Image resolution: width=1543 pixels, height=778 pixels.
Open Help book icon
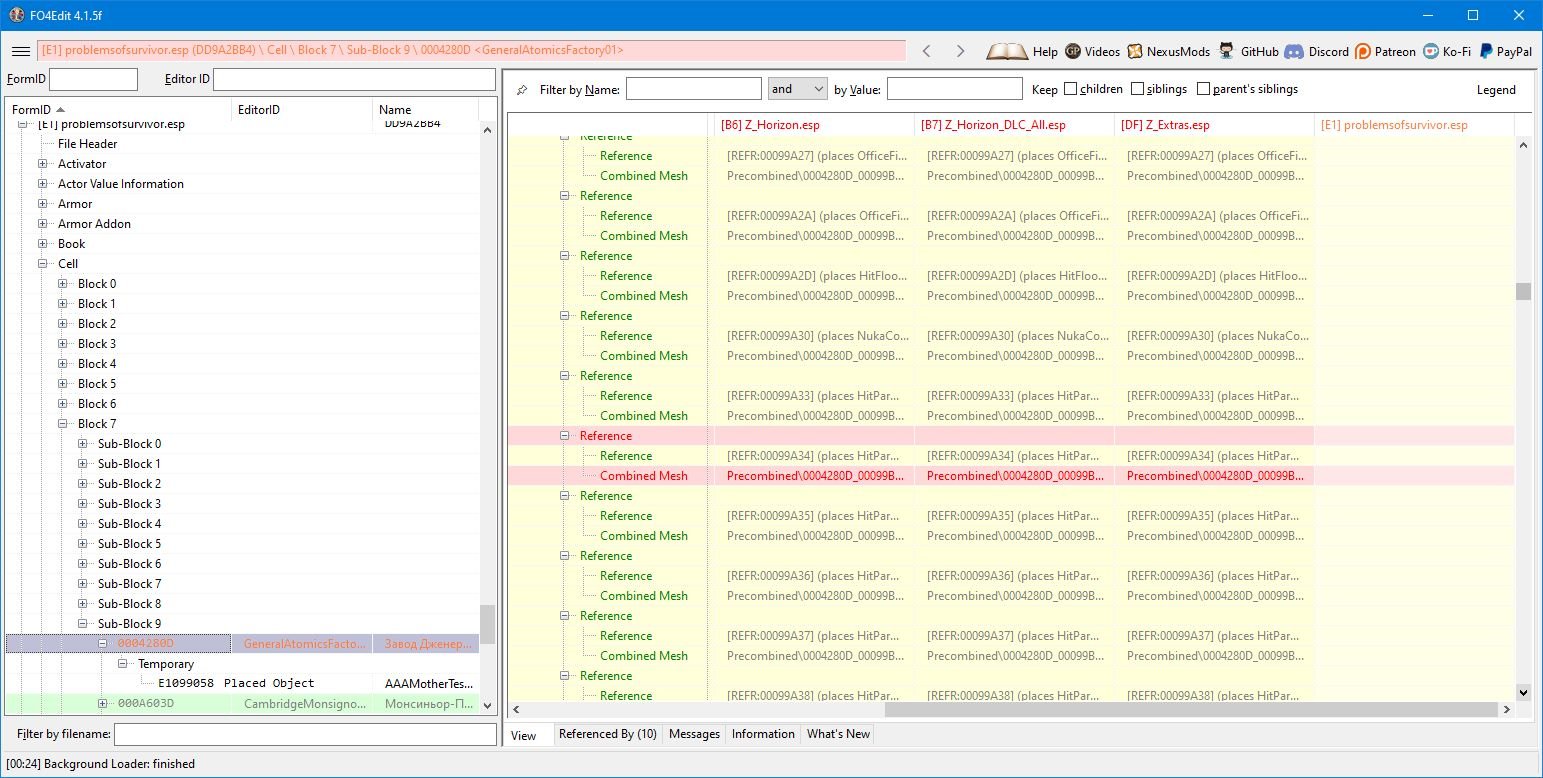(1007, 51)
